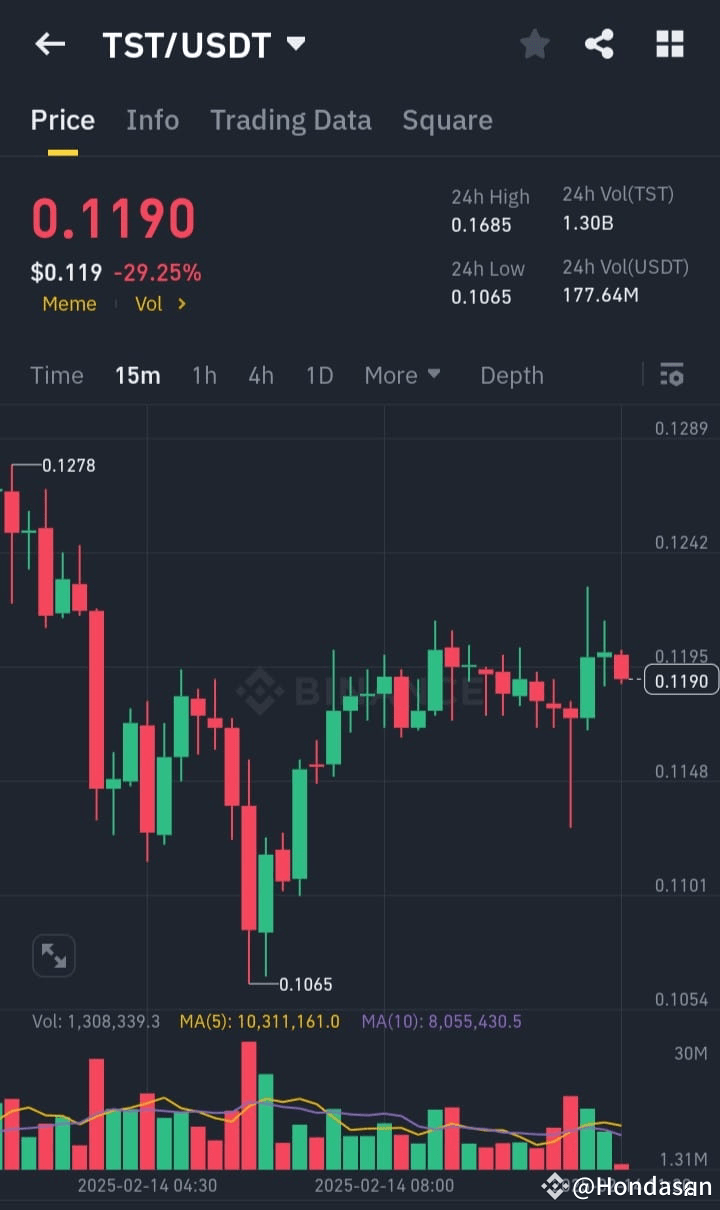Enable the 1D timeframe
This screenshot has height=1210, width=720.
(x=319, y=375)
